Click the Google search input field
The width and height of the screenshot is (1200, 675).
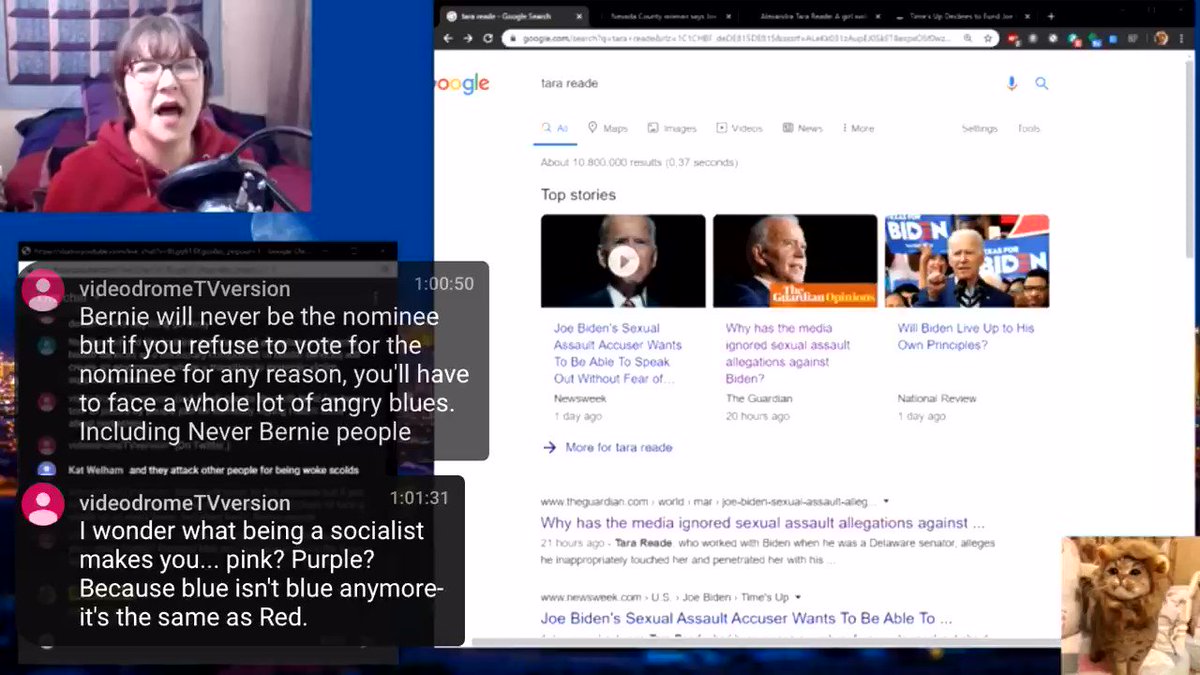point(765,84)
